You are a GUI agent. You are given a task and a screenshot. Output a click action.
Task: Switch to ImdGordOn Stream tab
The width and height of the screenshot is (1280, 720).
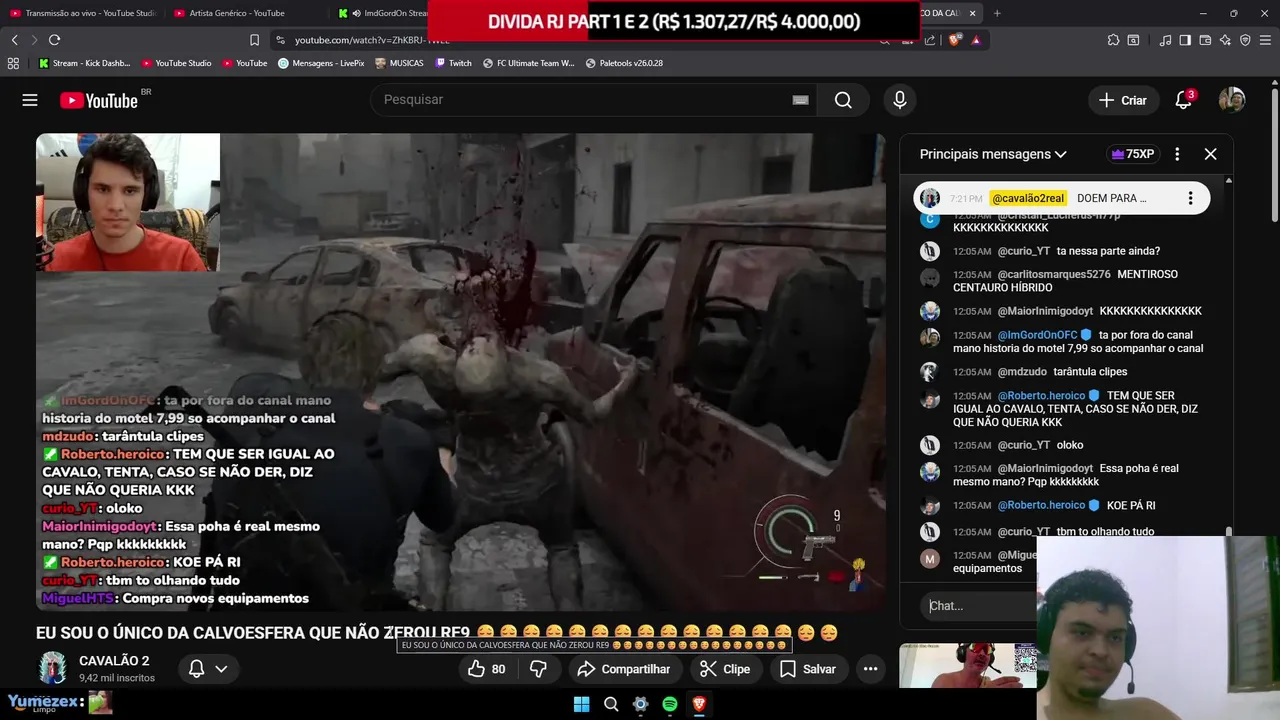tap(382, 13)
